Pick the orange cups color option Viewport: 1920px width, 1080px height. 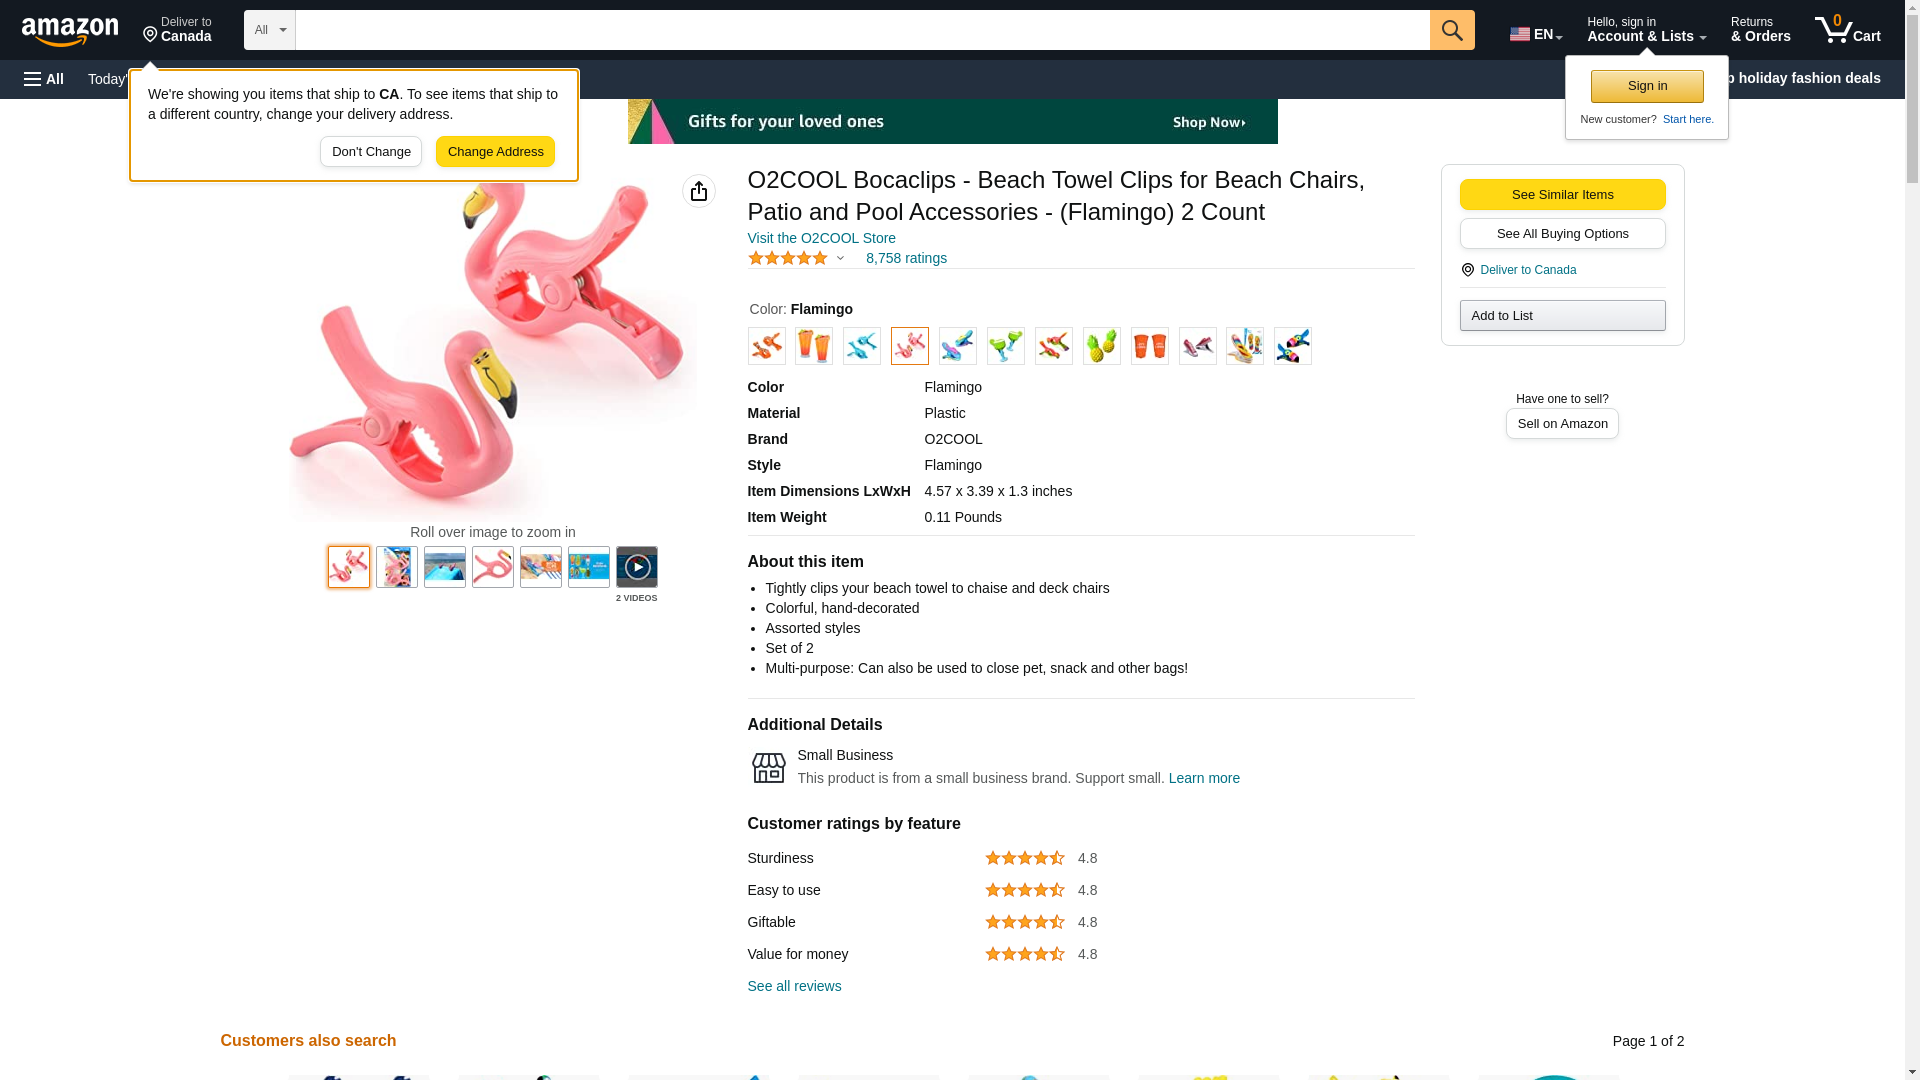[x=1149, y=346]
